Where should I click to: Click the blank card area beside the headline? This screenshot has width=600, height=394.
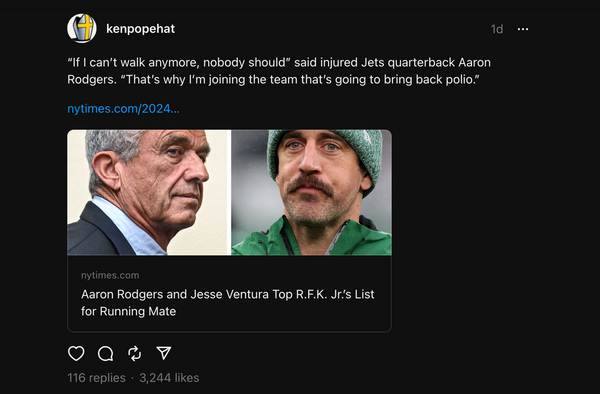pyautogui.click(x=283, y=312)
